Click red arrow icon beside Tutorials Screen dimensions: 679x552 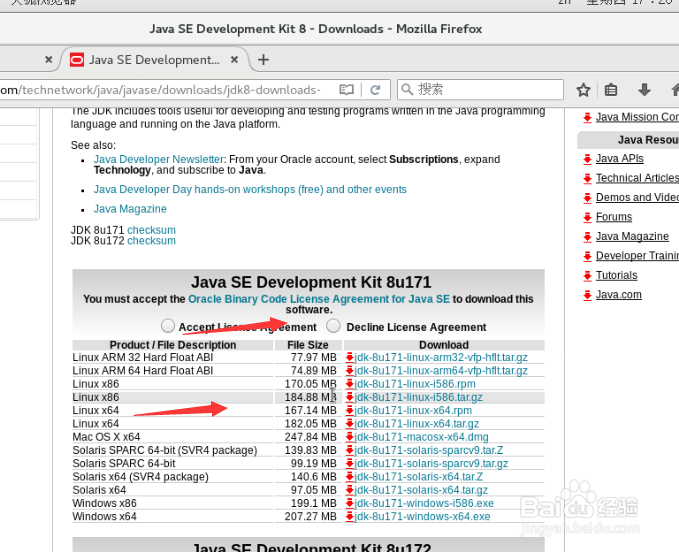[587, 276]
